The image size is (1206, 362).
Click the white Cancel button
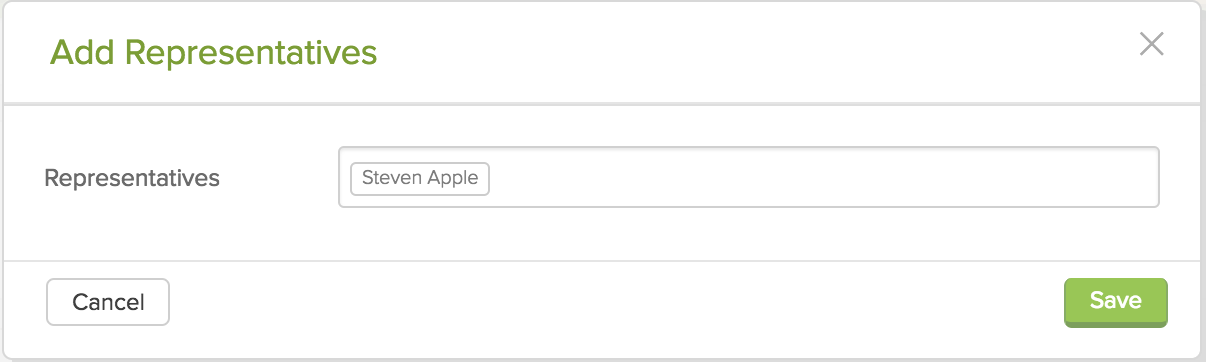pyautogui.click(x=108, y=302)
